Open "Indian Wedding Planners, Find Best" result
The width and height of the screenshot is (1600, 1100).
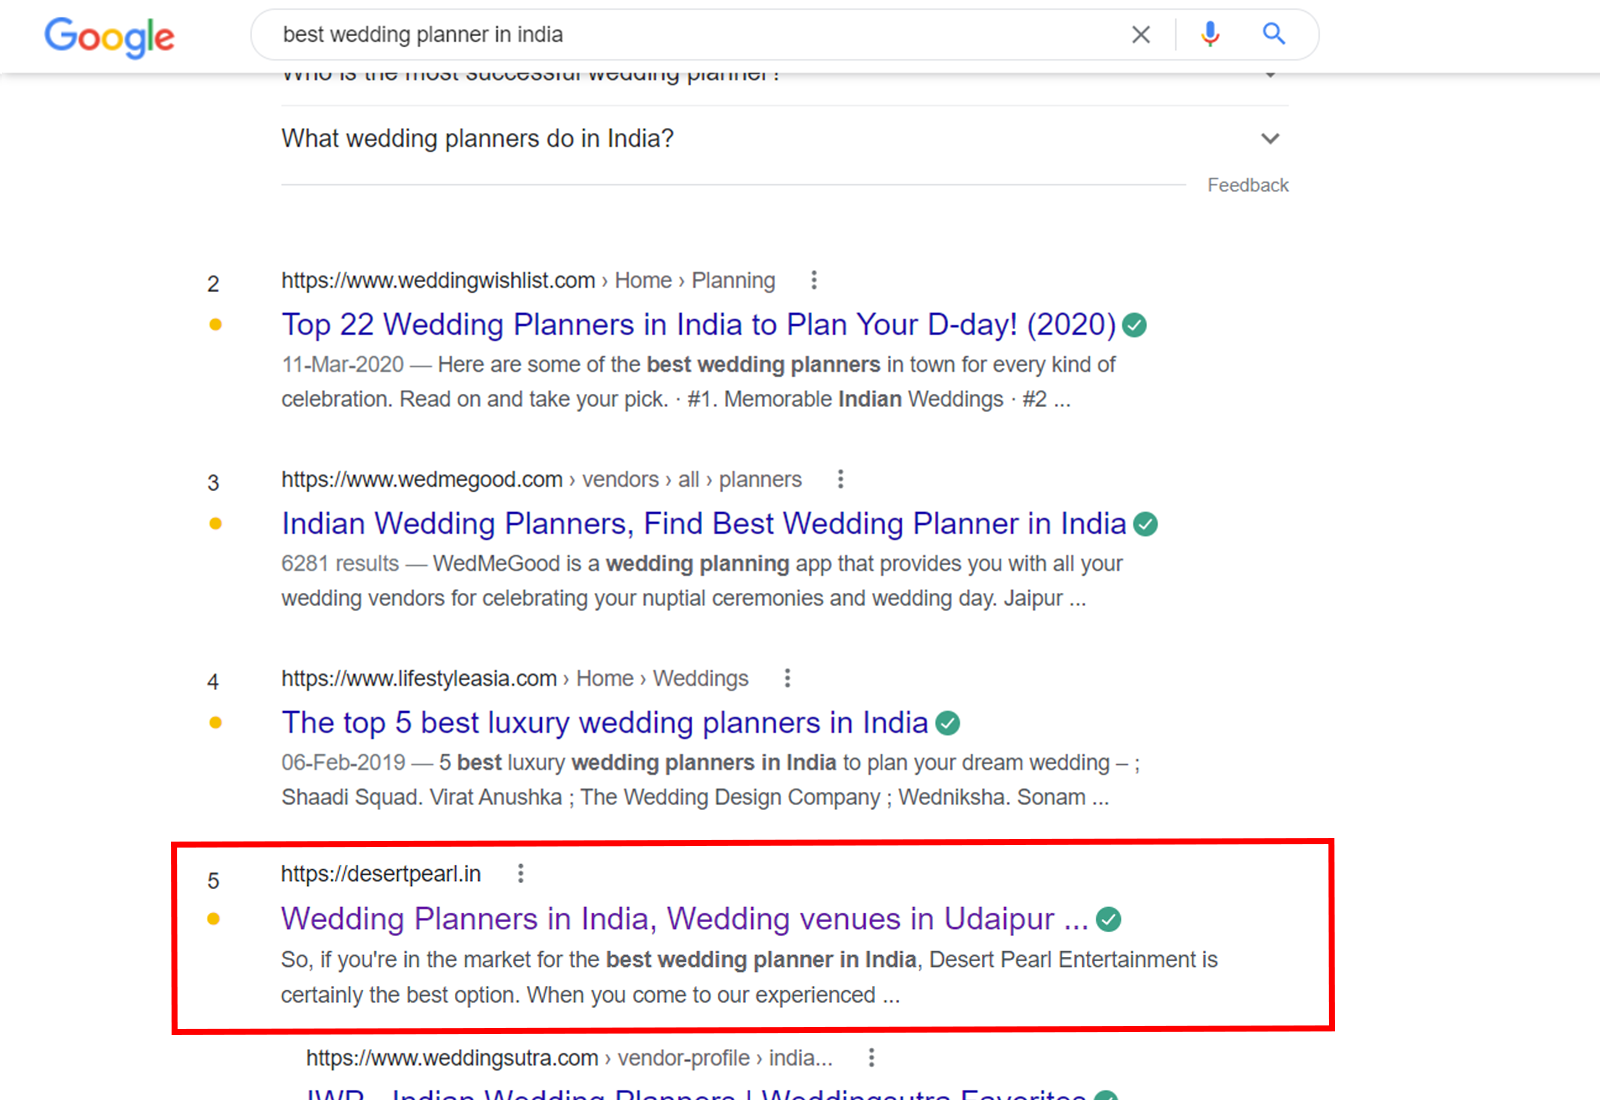point(703,524)
